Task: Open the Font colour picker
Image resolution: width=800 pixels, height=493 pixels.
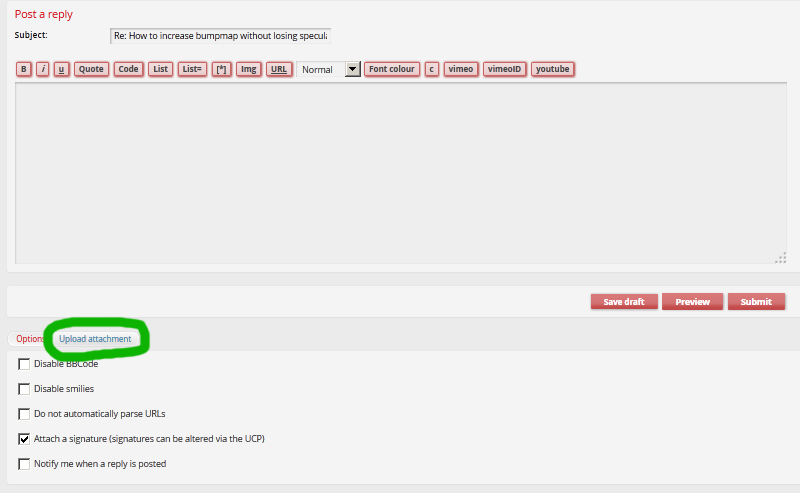Action: [391, 69]
